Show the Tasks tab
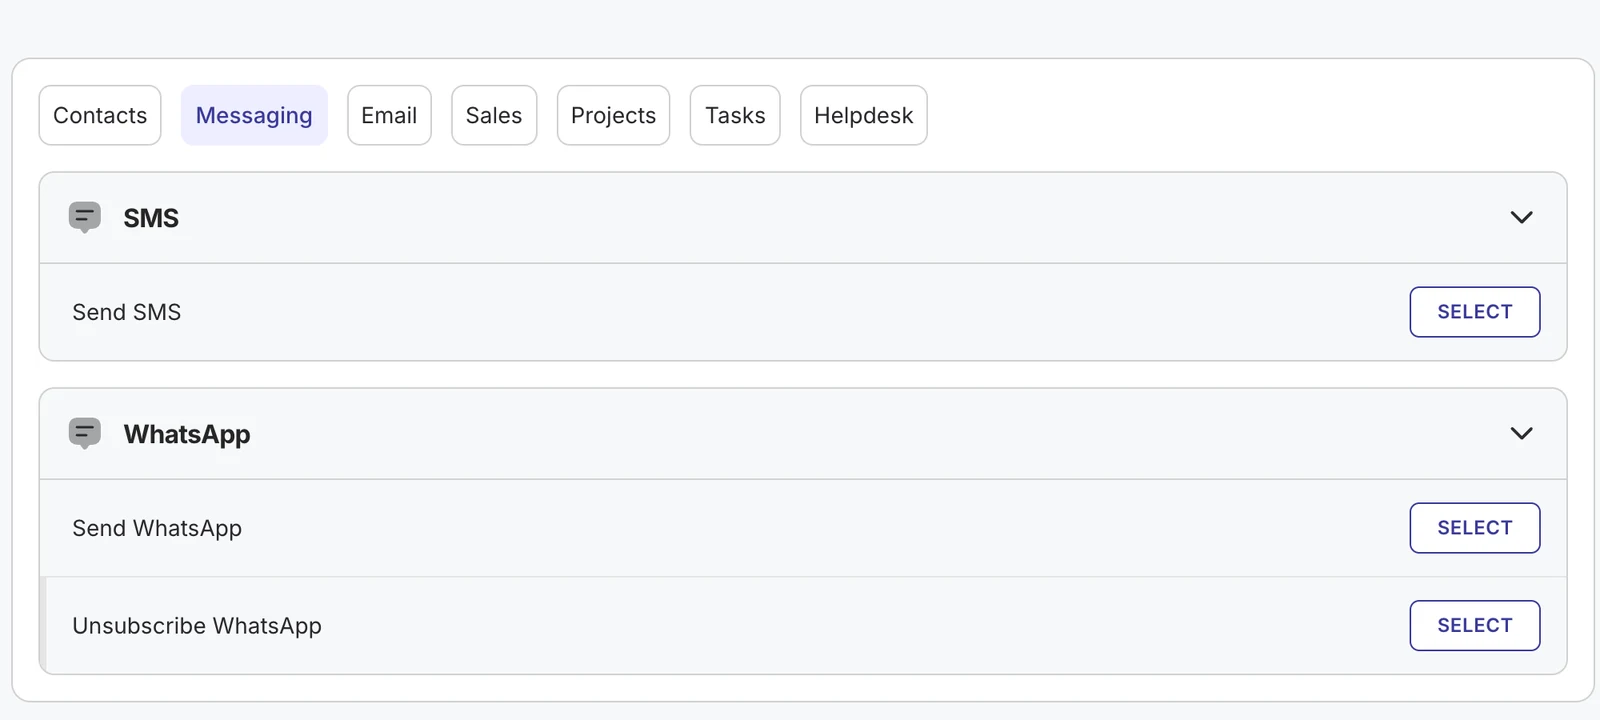 (735, 115)
